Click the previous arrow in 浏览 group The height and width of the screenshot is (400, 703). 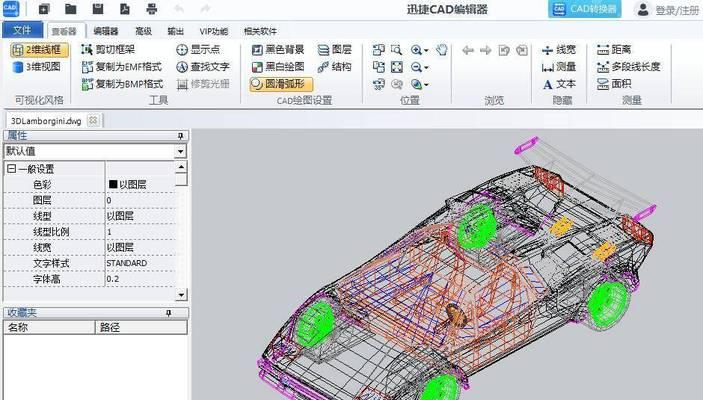point(468,50)
